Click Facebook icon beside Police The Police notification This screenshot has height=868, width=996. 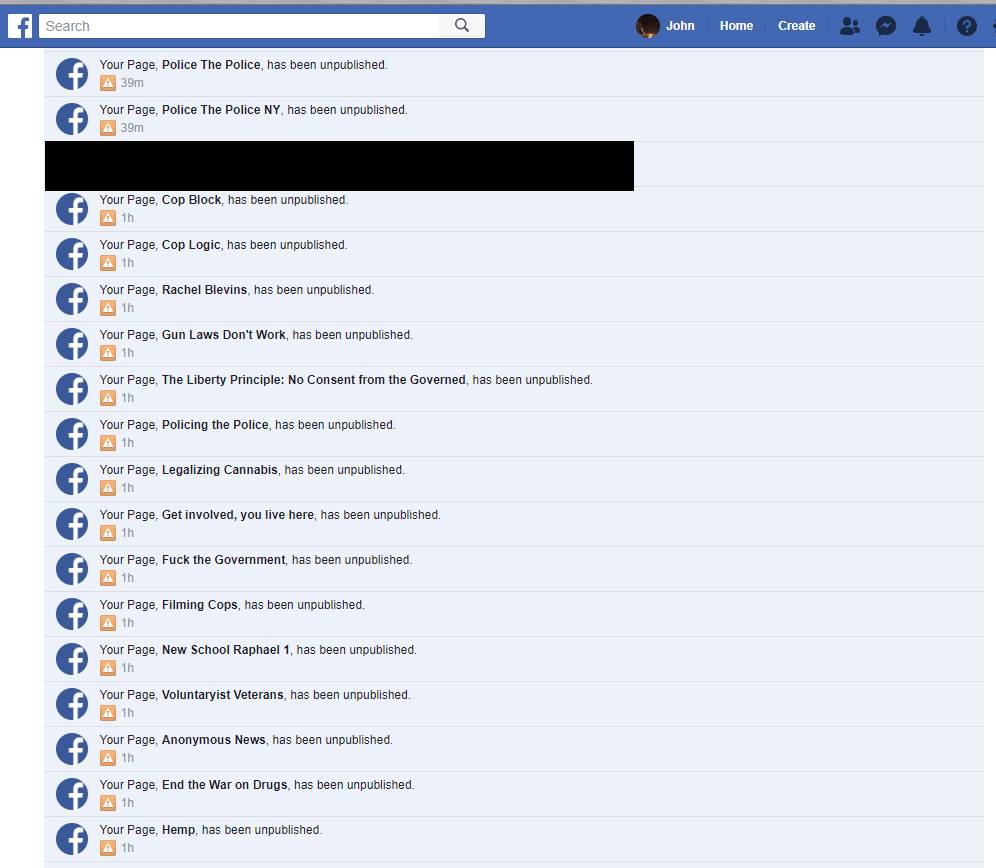pos(72,74)
